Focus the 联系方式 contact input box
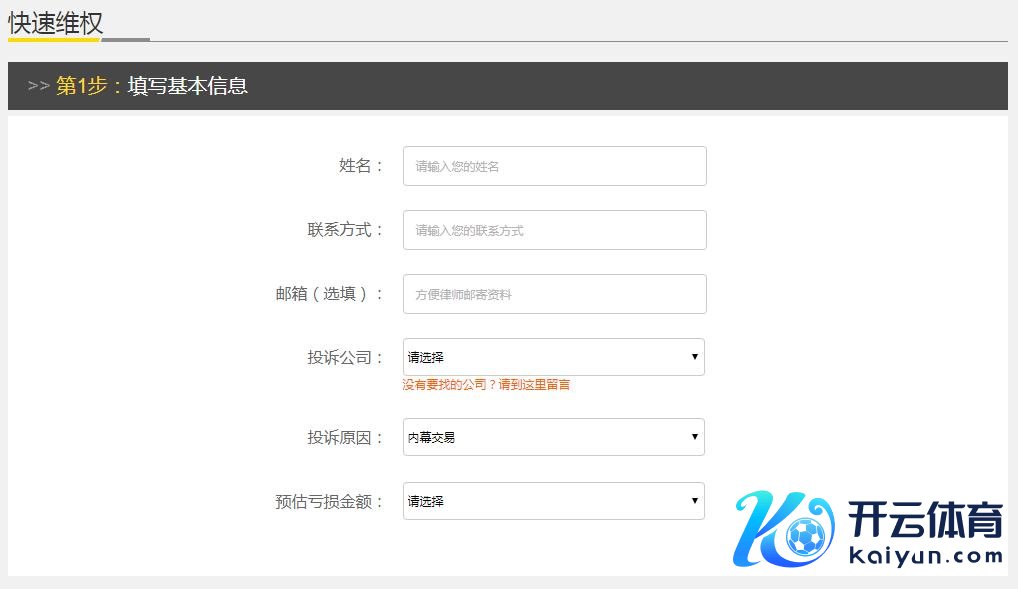Image resolution: width=1018 pixels, height=589 pixels. (554, 230)
